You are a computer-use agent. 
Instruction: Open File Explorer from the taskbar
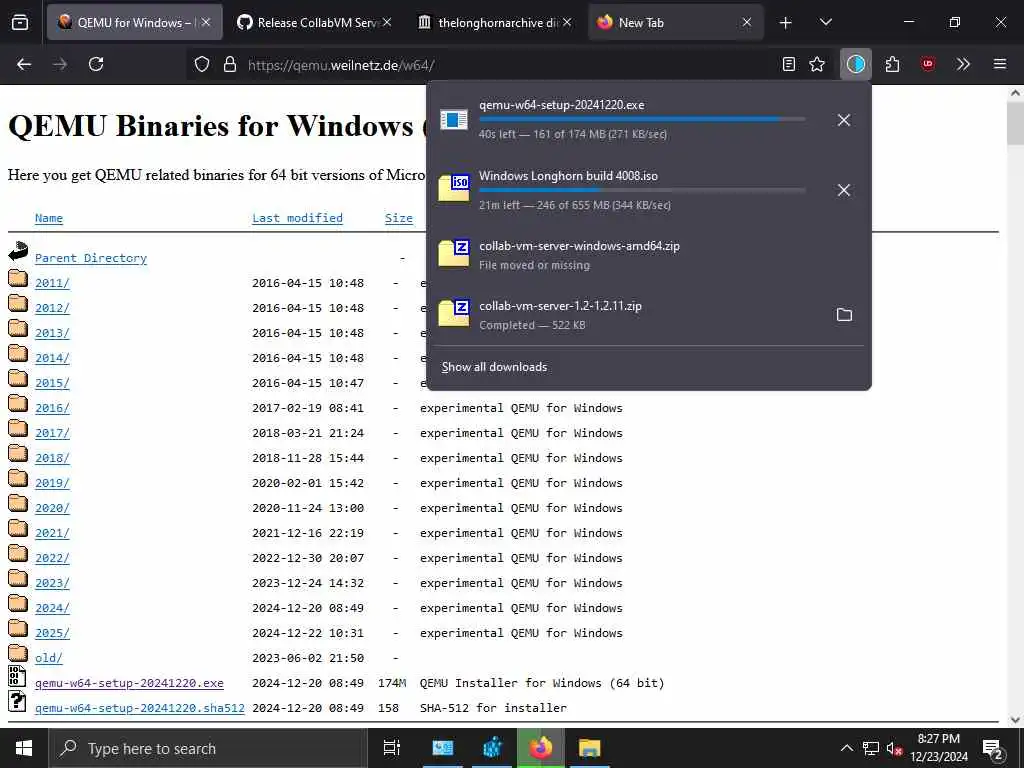(x=589, y=748)
